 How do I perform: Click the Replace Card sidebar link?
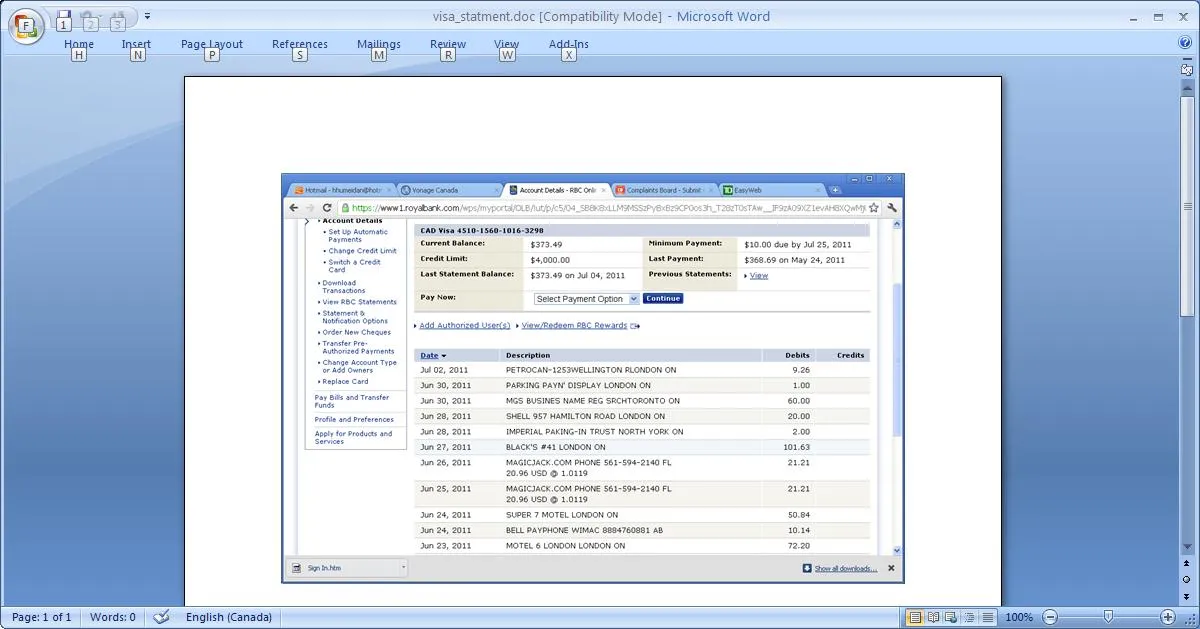(345, 382)
